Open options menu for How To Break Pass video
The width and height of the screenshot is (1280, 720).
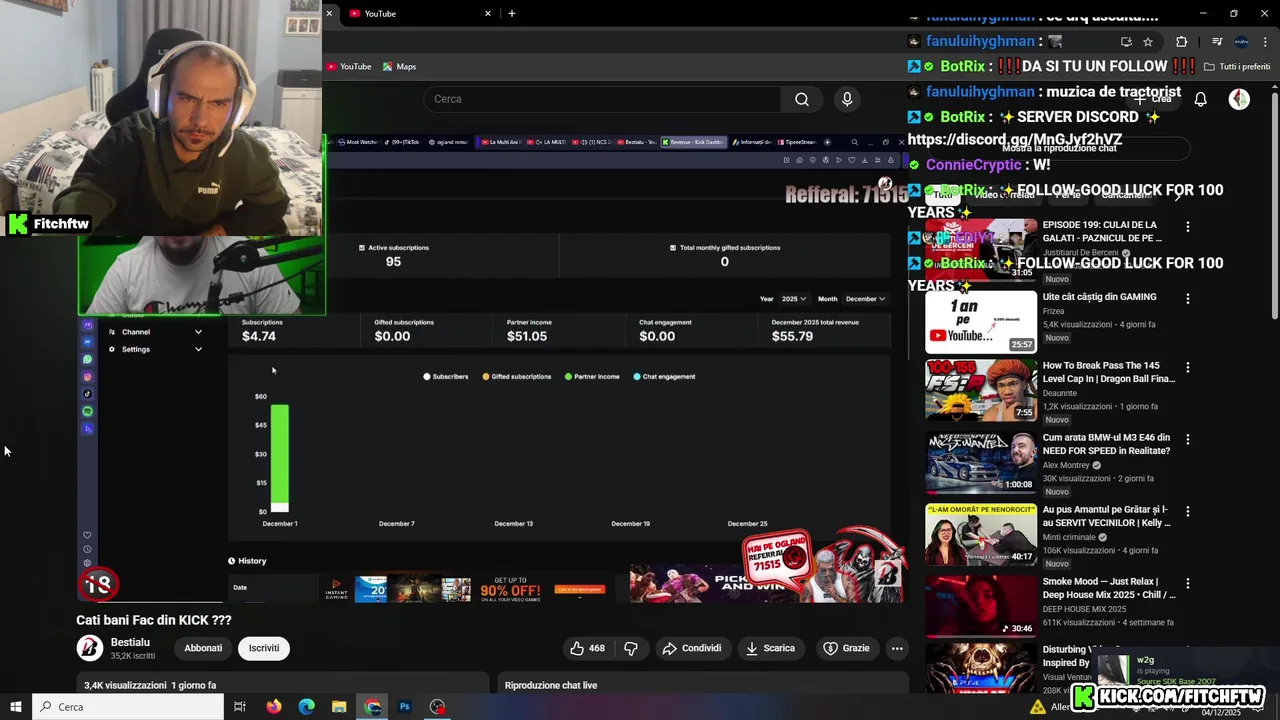pyautogui.click(x=1188, y=368)
